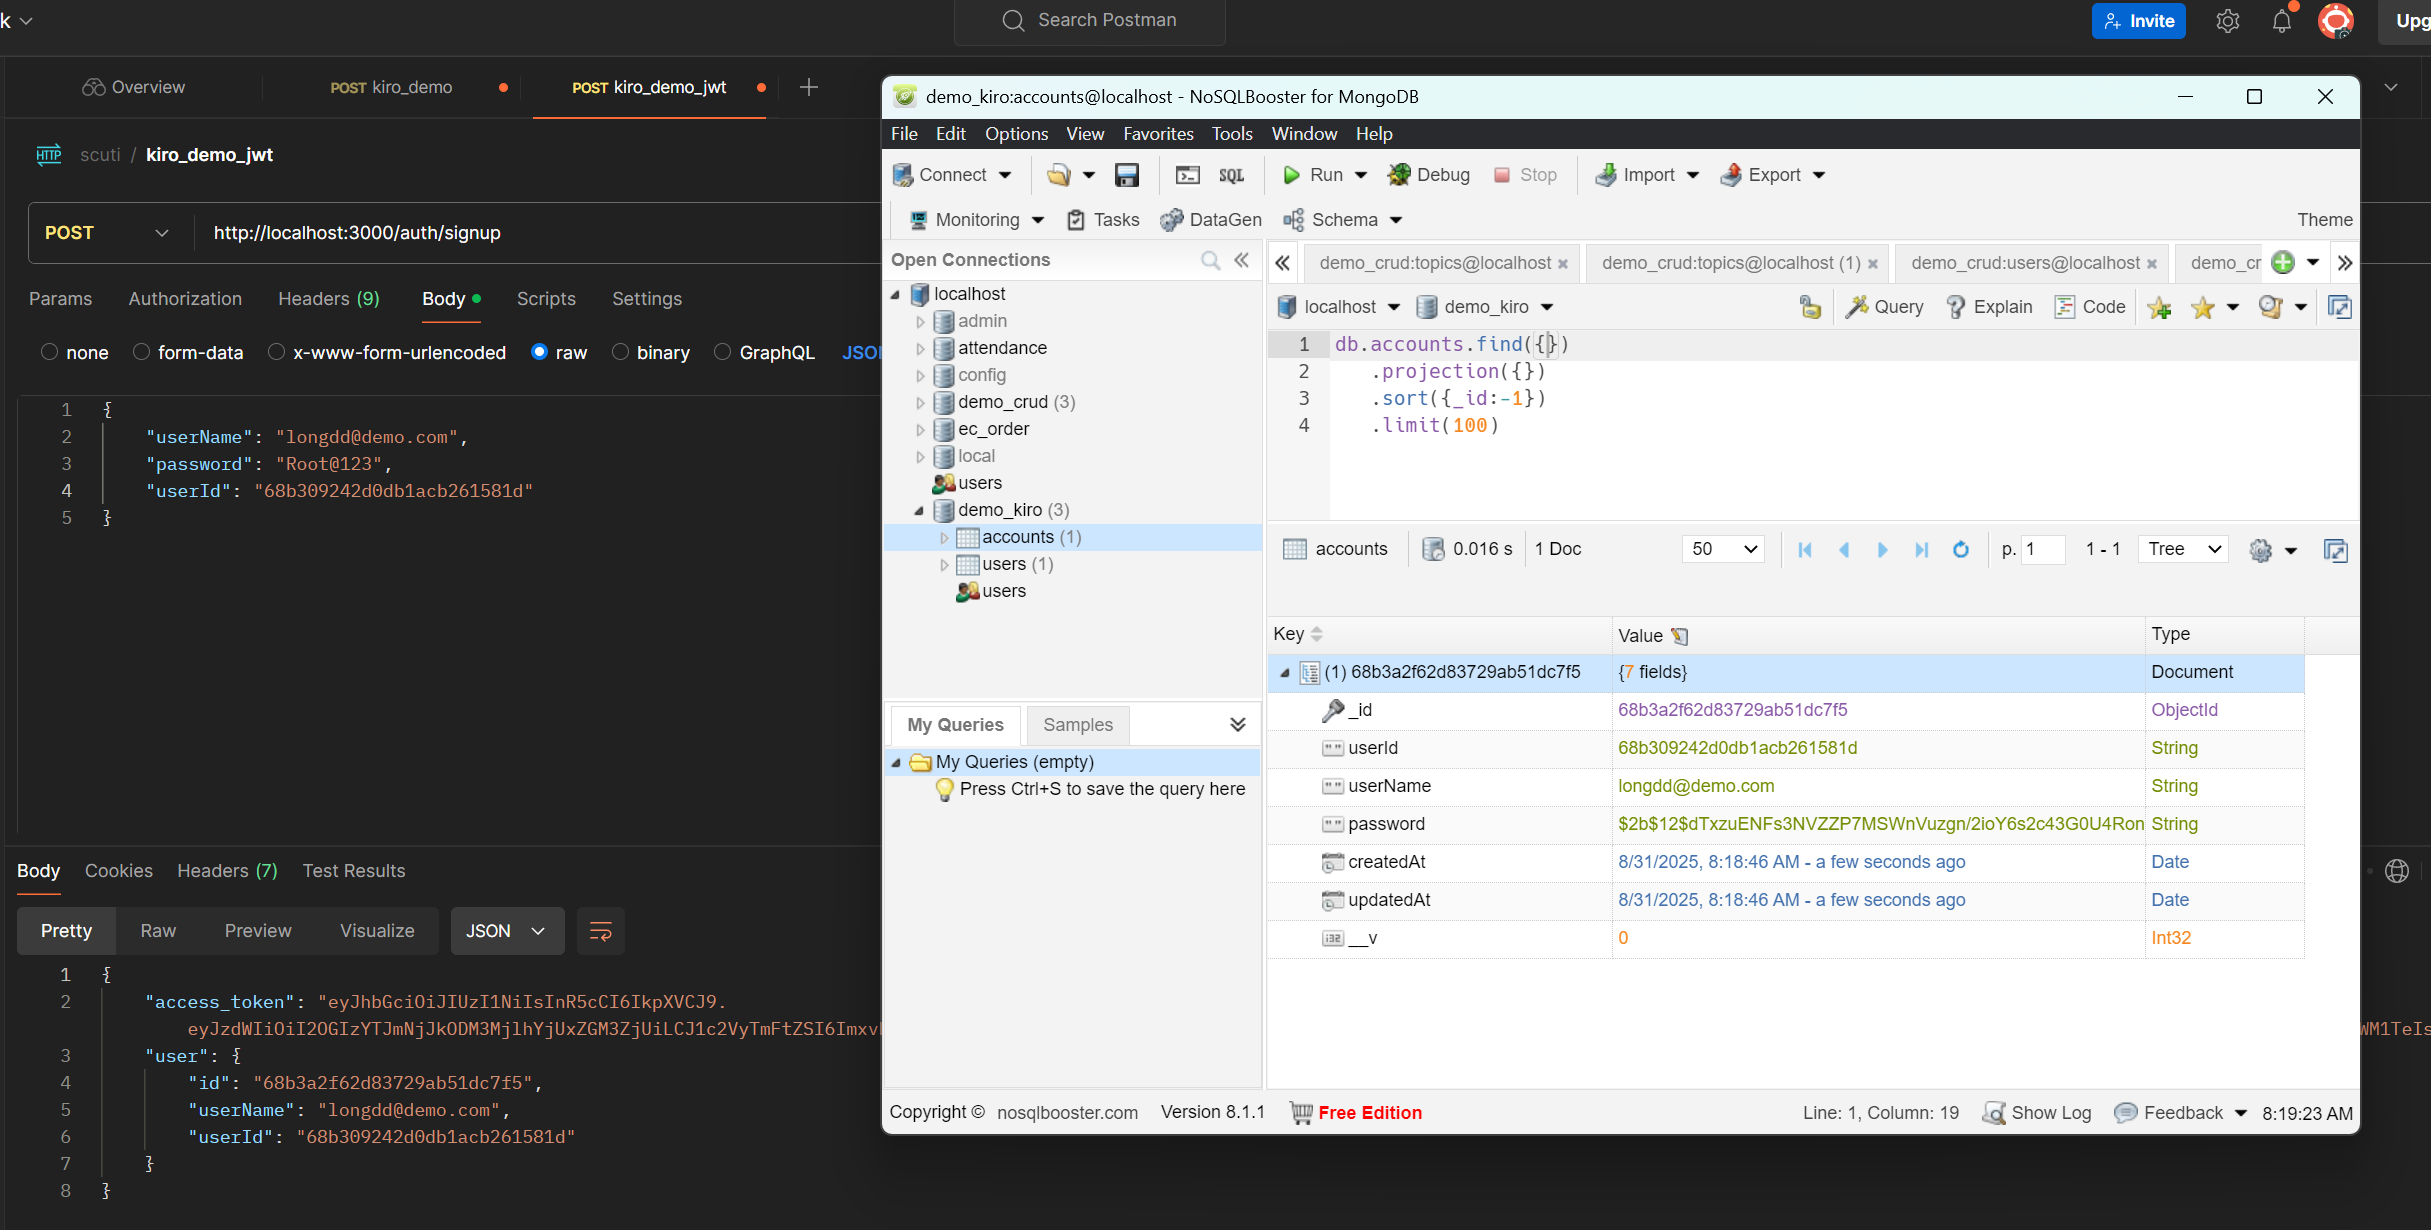Viewport: 2431px width, 1230px height.
Task: Collapse the document 68b3a2f62d83729ab51dc7f5 row
Action: point(1285,673)
